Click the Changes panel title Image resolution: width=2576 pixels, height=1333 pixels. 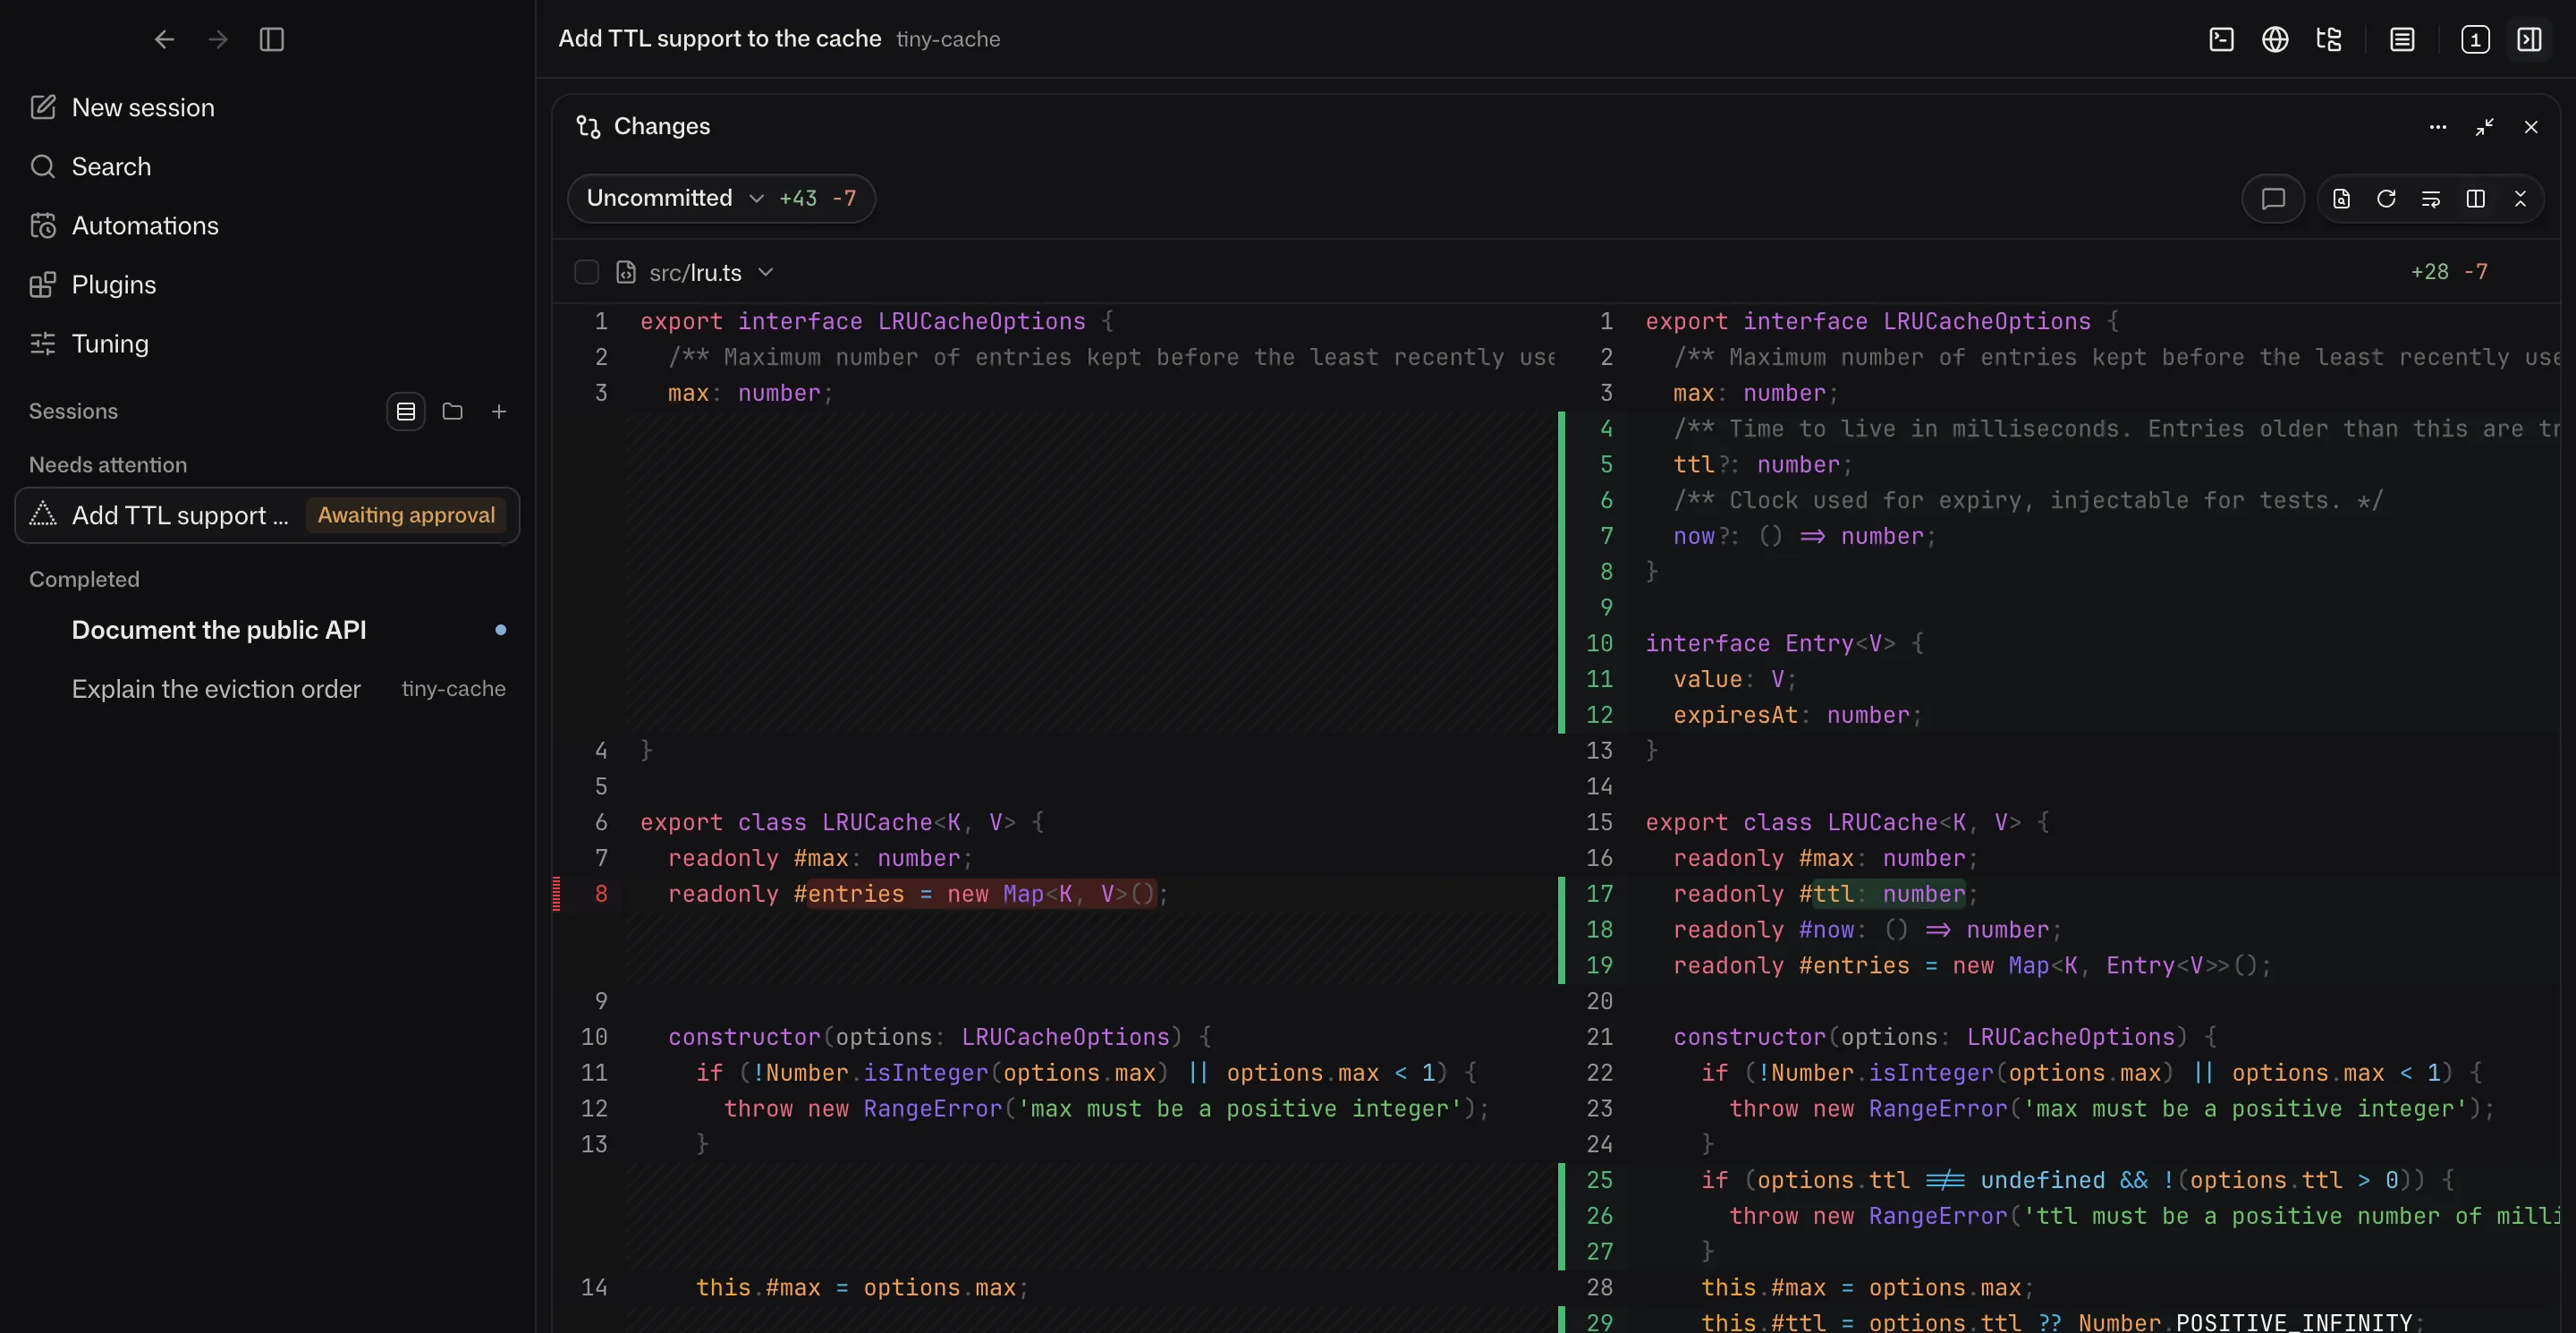click(661, 126)
